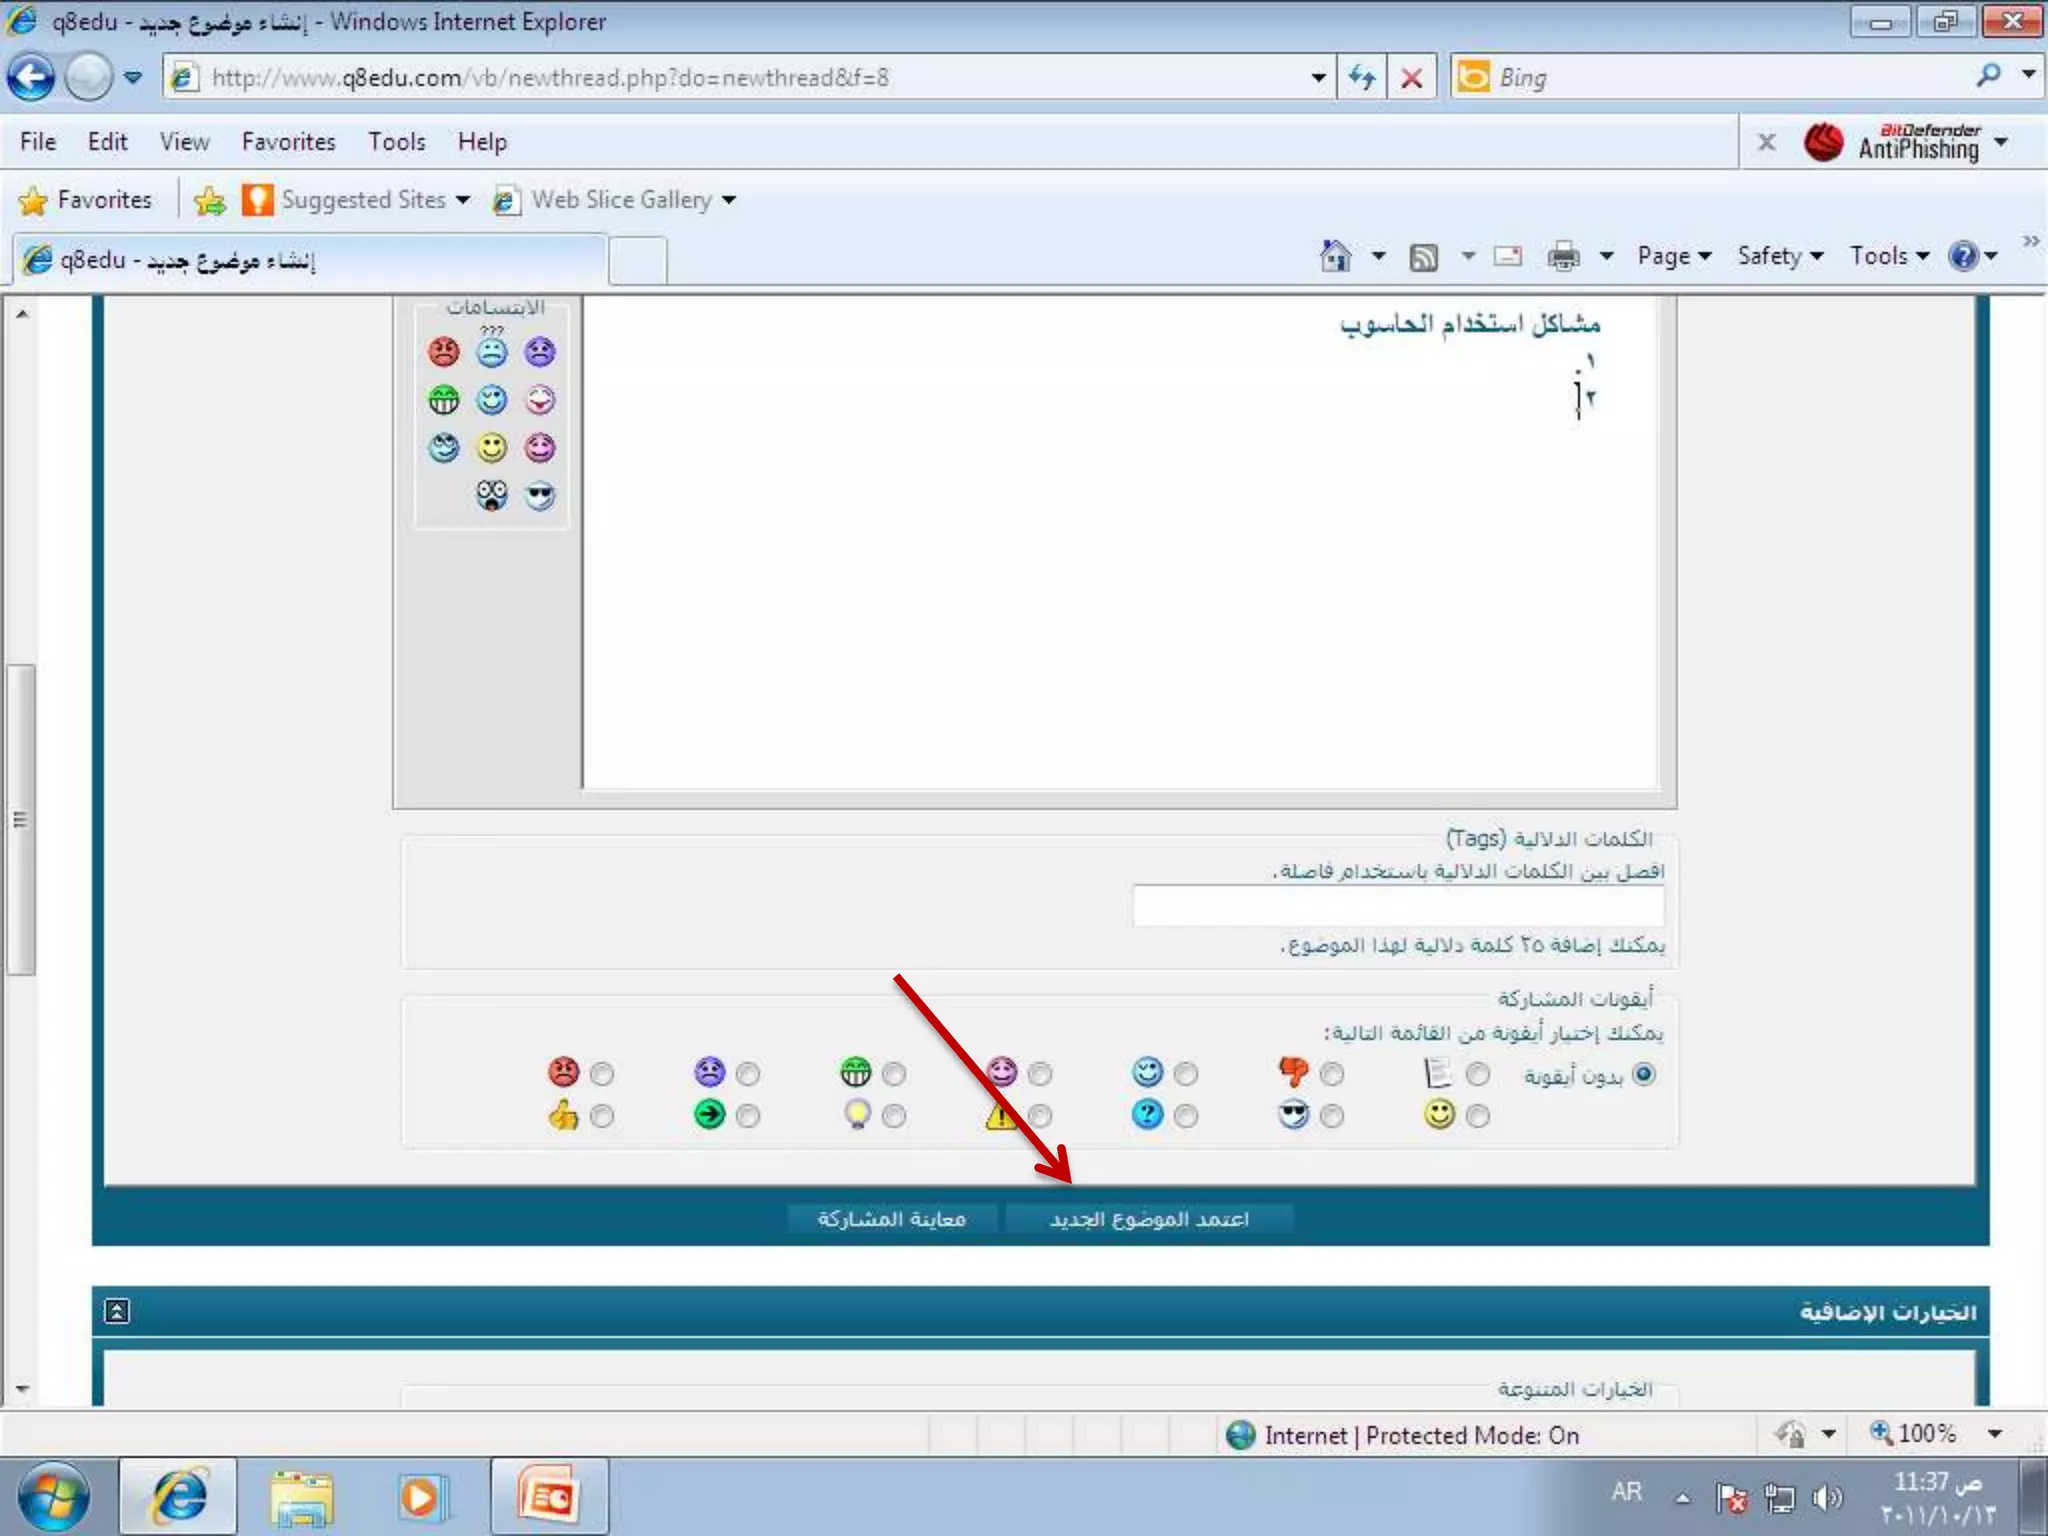Screen dimensions: 2048x1536
Task: Click the RSS feeds icon
Action: (1423, 257)
